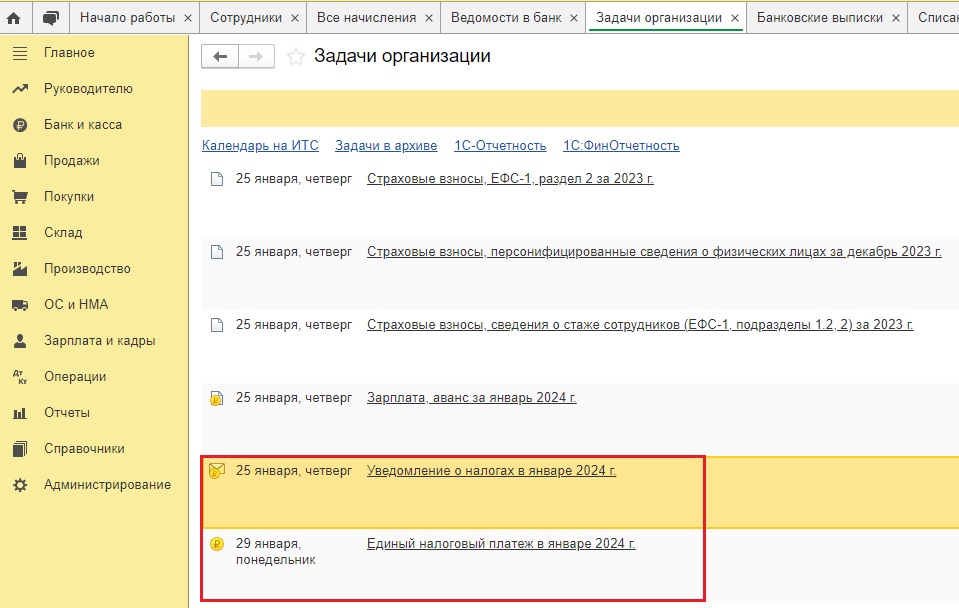This screenshot has width=959, height=608.
Task: Close the Начало работы tab
Action: click(188, 18)
